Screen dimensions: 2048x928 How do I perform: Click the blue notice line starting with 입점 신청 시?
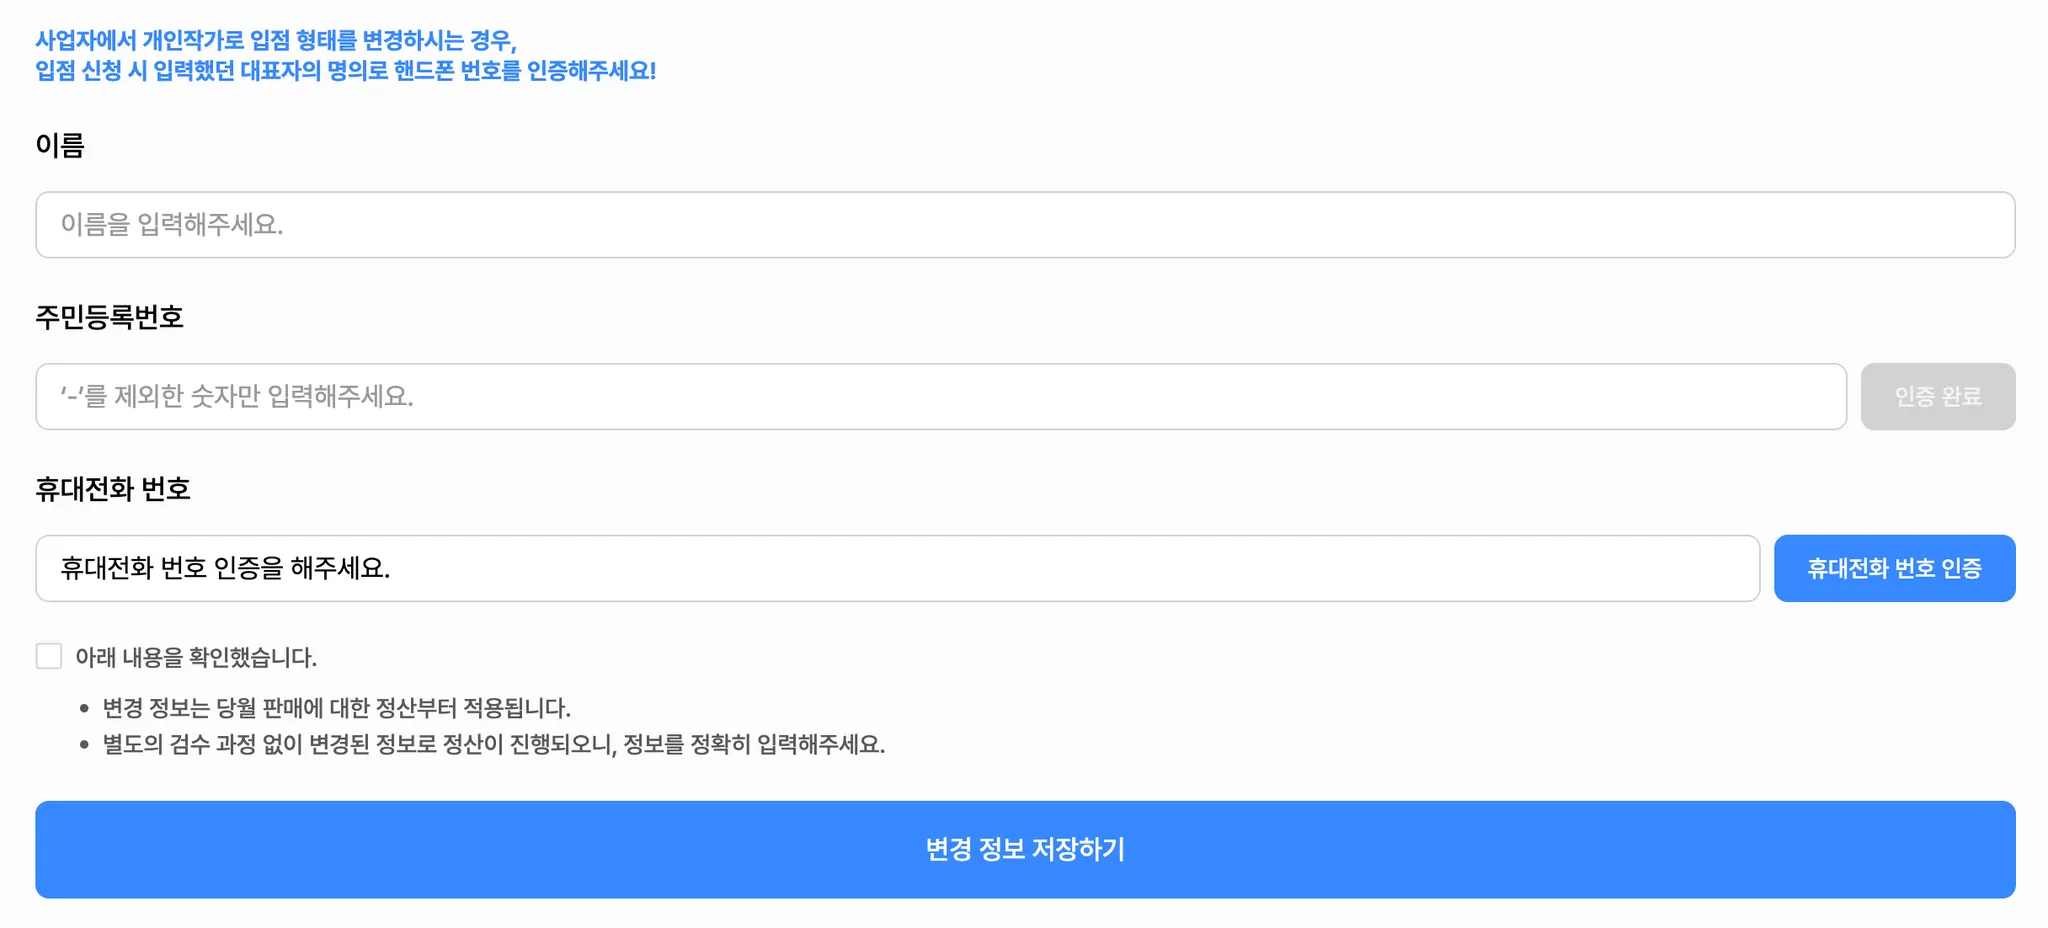tap(345, 71)
